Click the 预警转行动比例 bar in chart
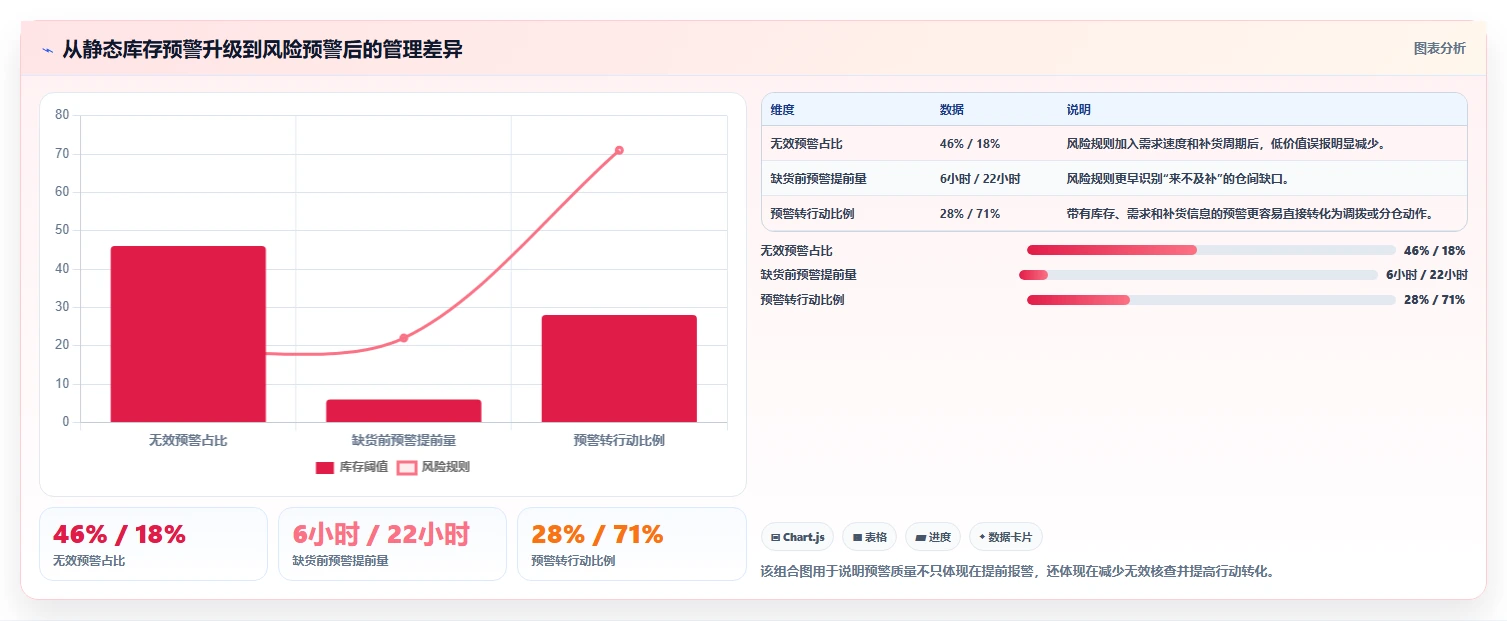 click(619, 369)
